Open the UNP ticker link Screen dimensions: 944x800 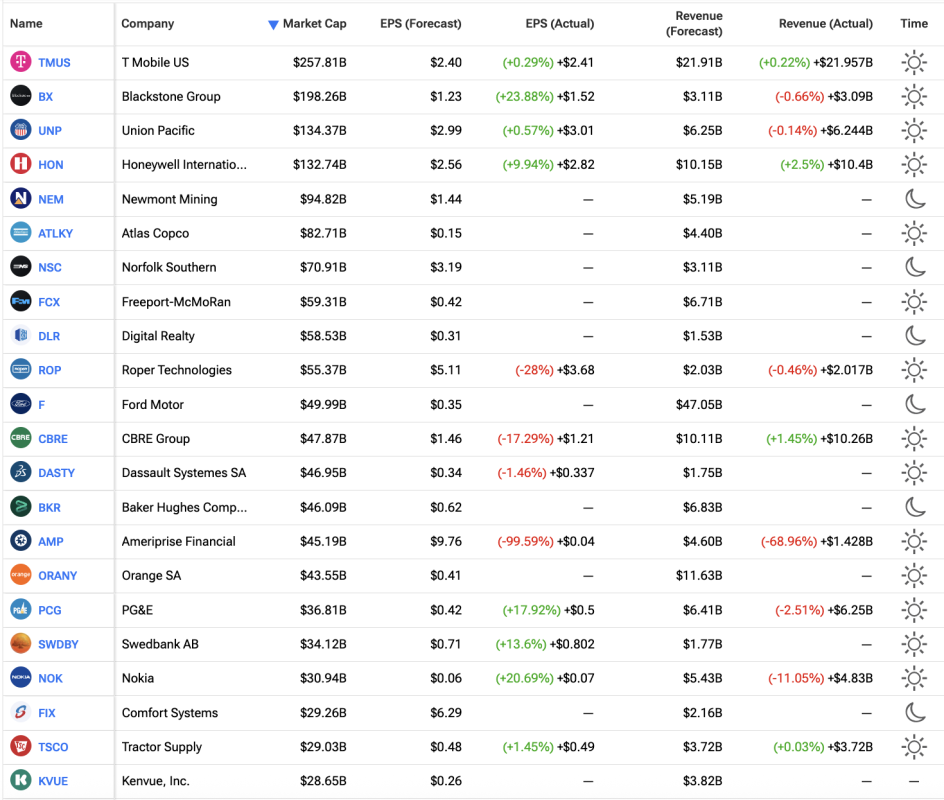[50, 131]
